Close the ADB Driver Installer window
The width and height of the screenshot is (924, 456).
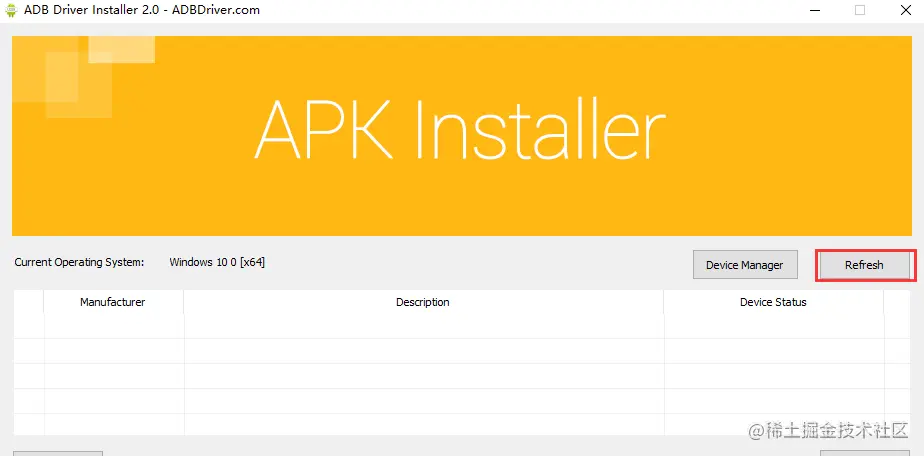[905, 10]
